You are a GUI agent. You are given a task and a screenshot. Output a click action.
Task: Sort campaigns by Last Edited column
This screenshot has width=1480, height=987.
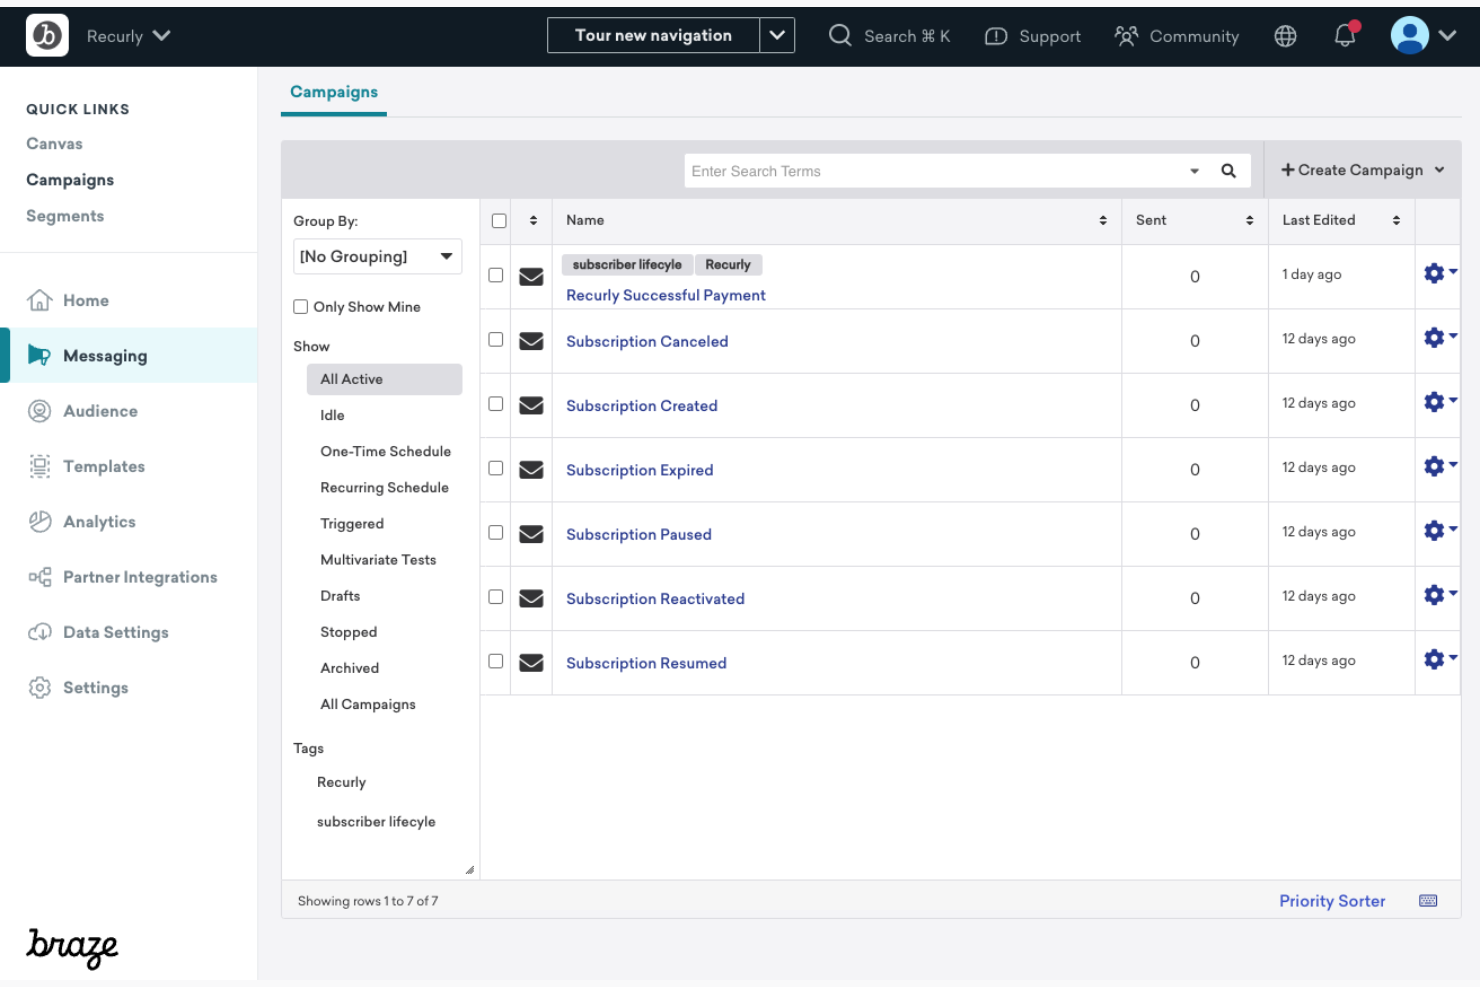coord(1396,221)
